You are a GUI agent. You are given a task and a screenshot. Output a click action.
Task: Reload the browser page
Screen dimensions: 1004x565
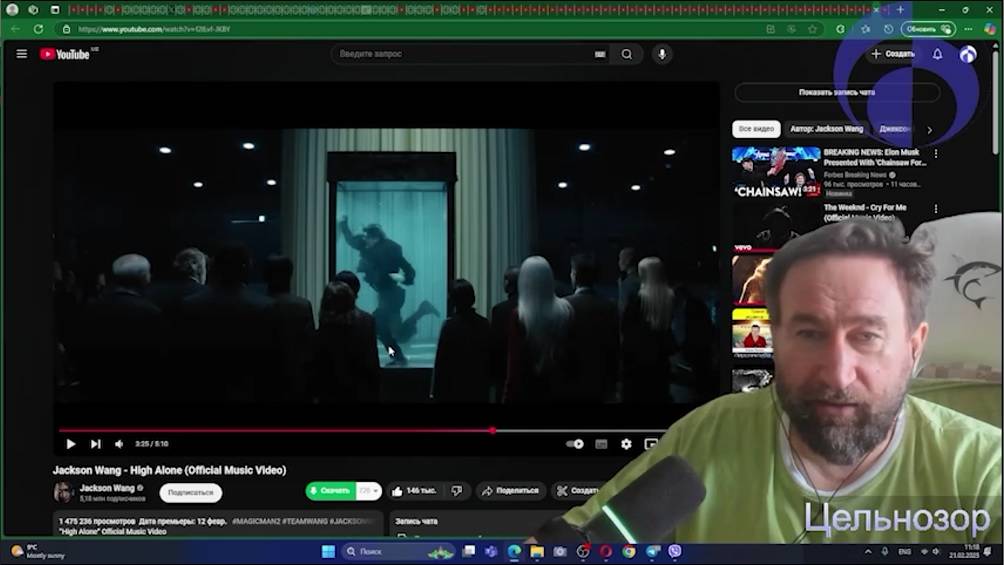[x=38, y=29]
